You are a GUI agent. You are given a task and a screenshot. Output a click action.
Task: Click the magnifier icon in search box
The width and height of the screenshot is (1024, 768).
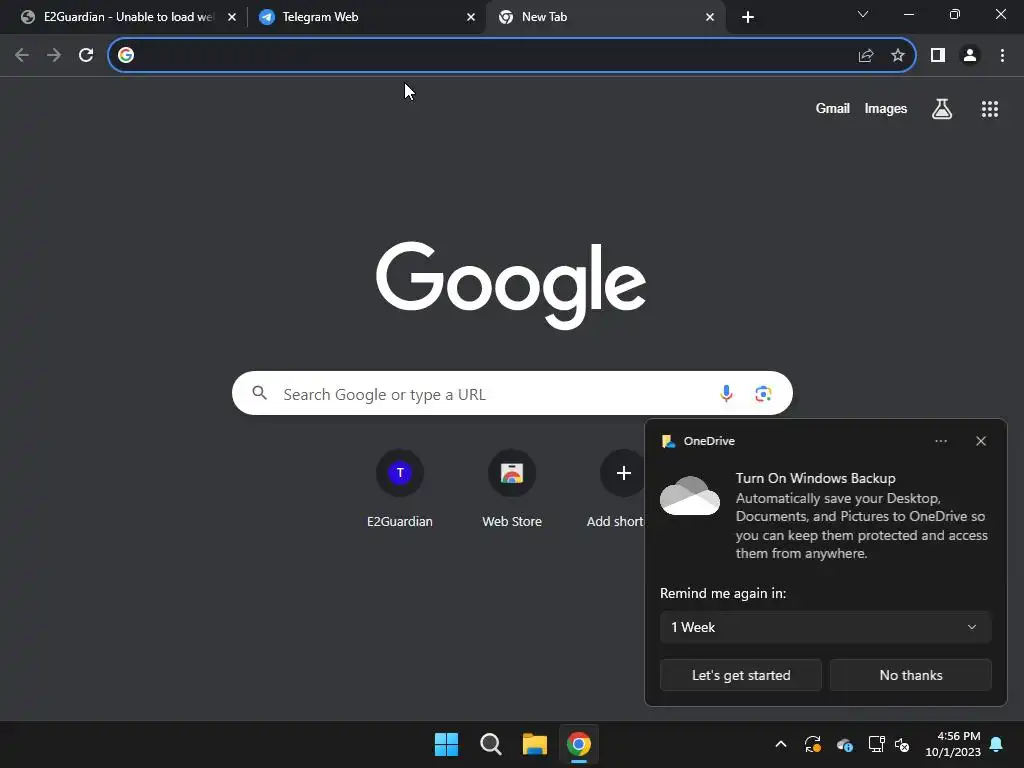(x=260, y=393)
